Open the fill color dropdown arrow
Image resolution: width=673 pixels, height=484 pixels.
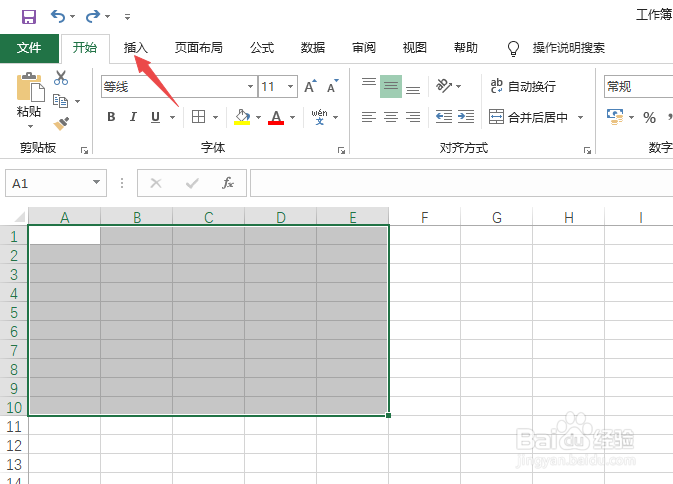258,117
